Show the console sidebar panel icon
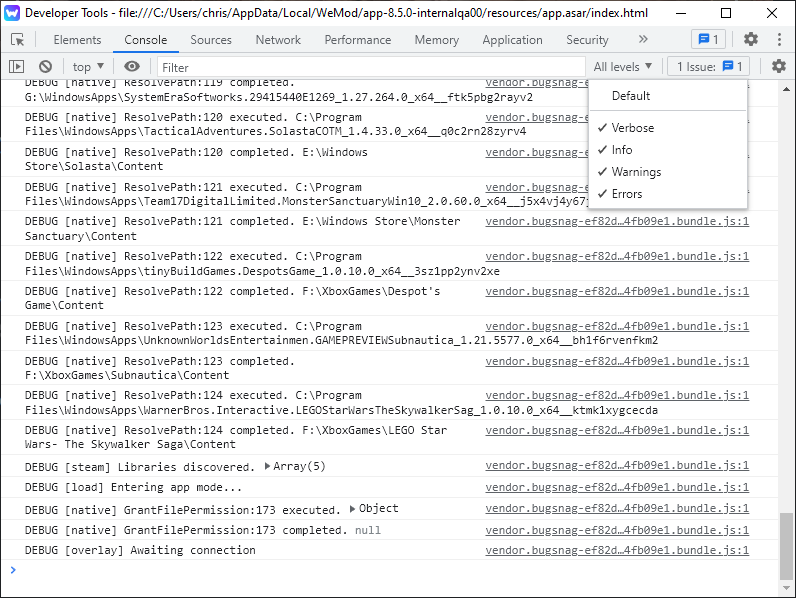Image resolution: width=796 pixels, height=598 pixels. pos(17,66)
